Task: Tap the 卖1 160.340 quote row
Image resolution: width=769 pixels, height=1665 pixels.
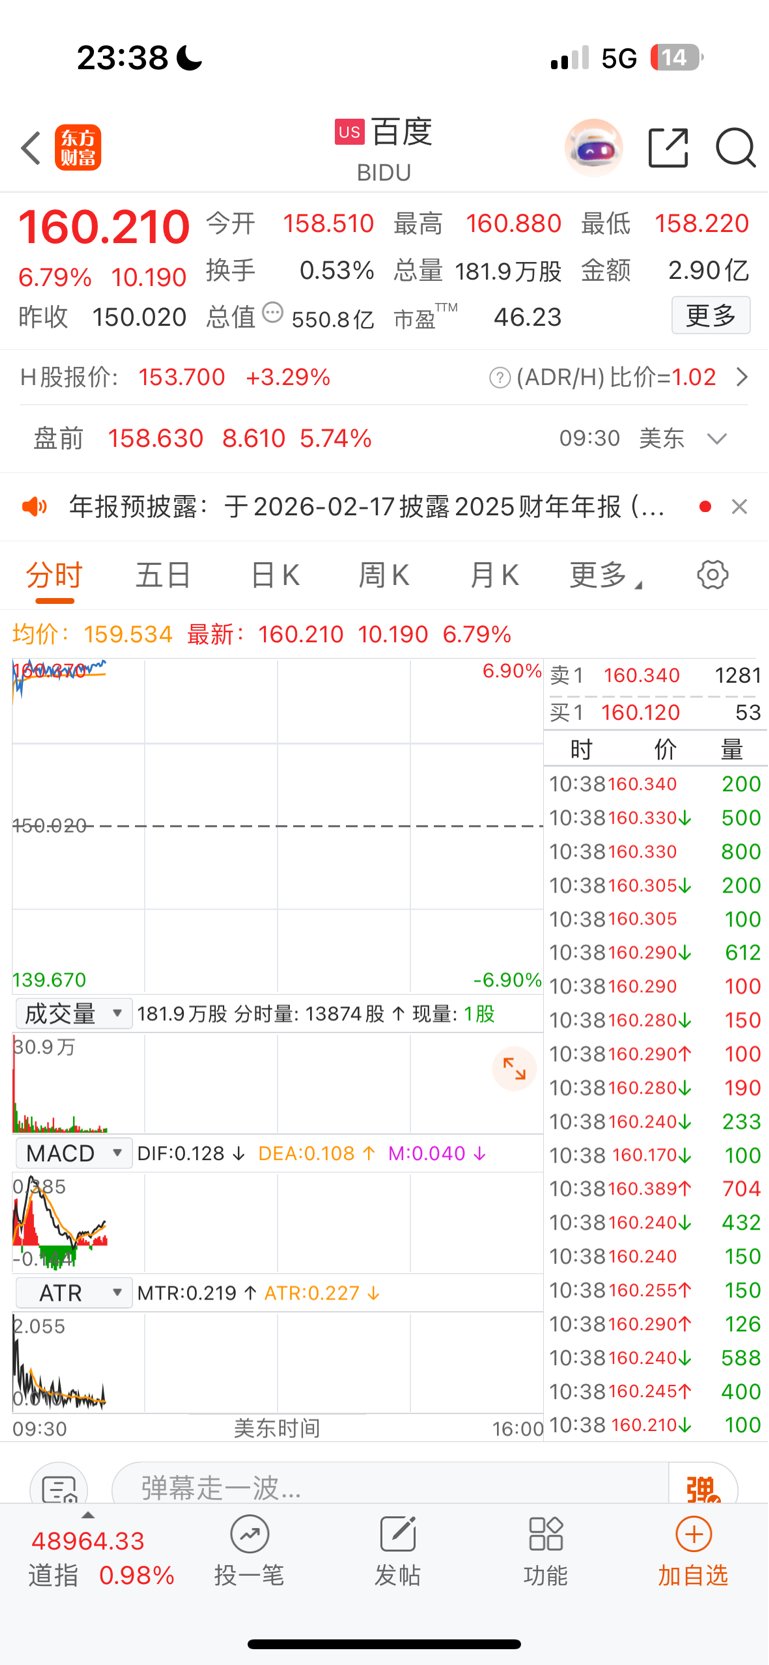Action: click(x=656, y=676)
